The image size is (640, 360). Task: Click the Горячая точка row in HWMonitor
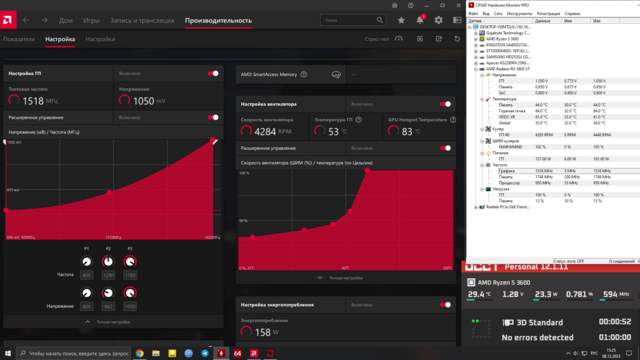[553, 111]
